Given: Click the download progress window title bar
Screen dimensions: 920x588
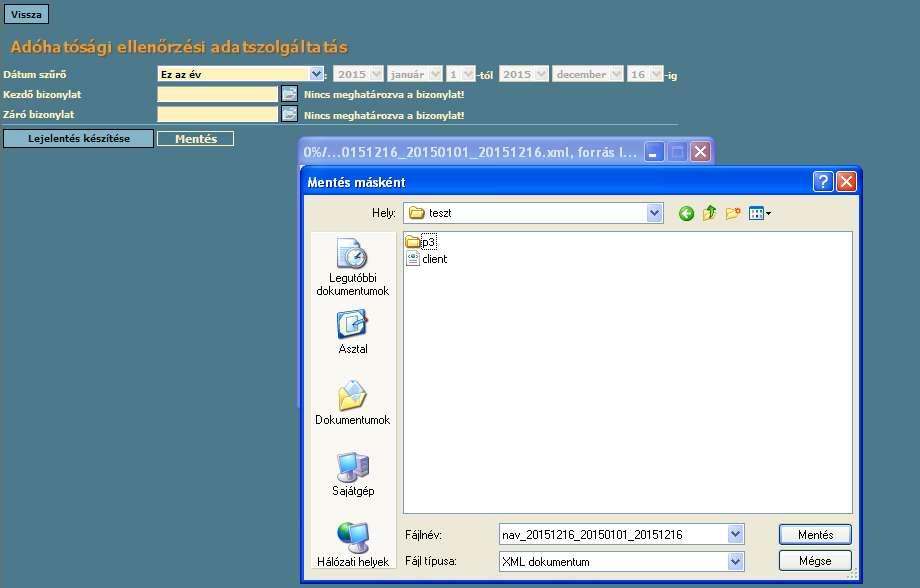Looking at the screenshot, I should [471, 153].
